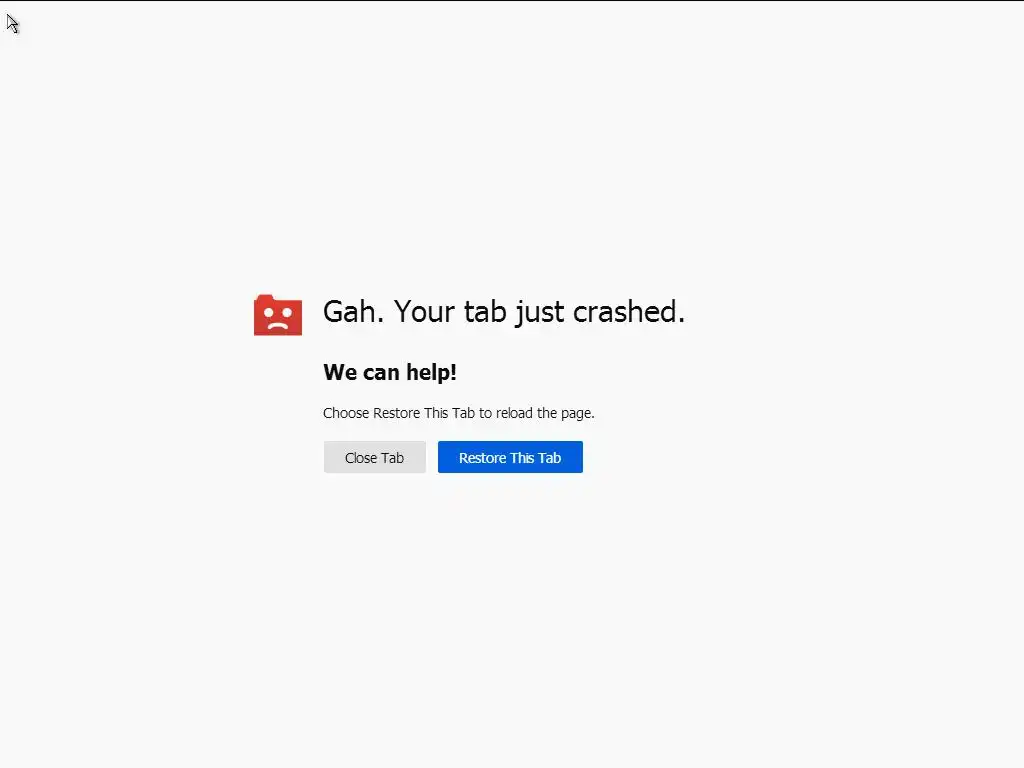Click the word 'help!' in the bold subheading
Viewport: 1024px width, 768px height.
431,372
